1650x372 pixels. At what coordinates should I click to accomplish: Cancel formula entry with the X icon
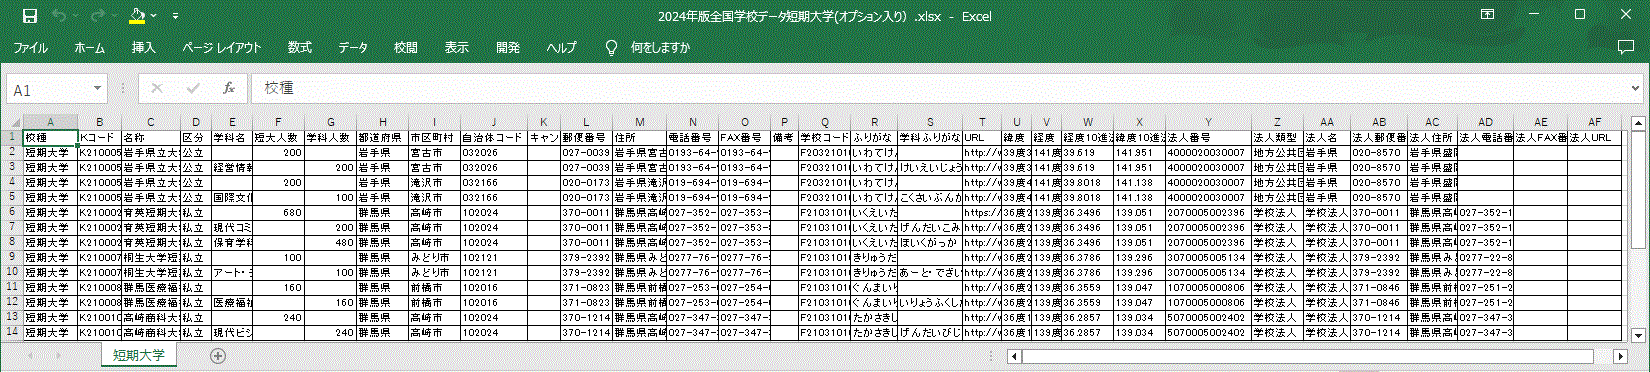(x=156, y=89)
